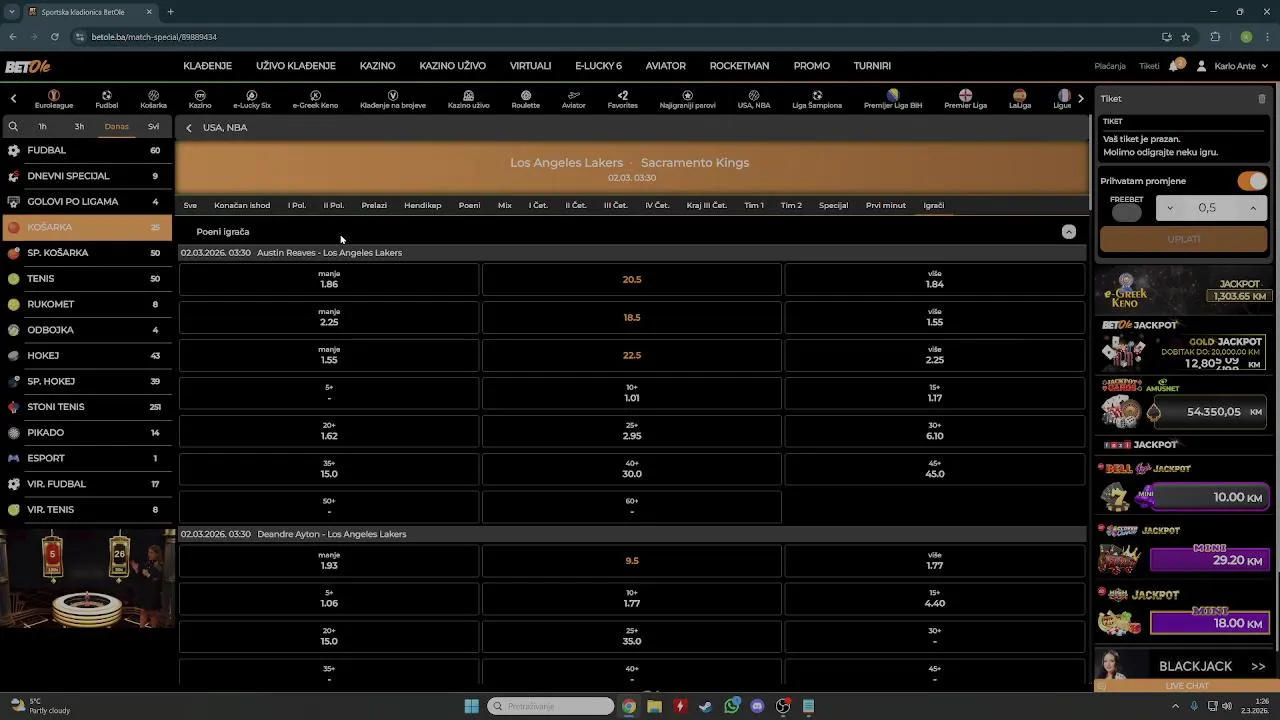This screenshot has height=720, width=1280.
Task: Open the Euroleague shortcut icon
Action: 54,99
